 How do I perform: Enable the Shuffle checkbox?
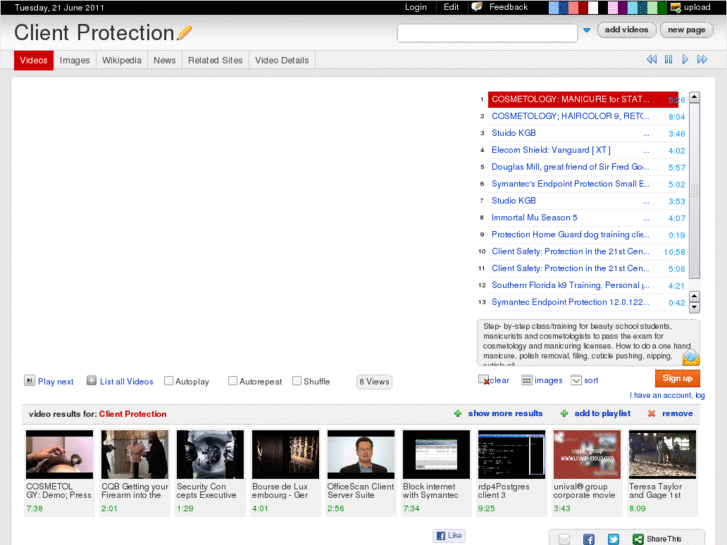pos(297,381)
